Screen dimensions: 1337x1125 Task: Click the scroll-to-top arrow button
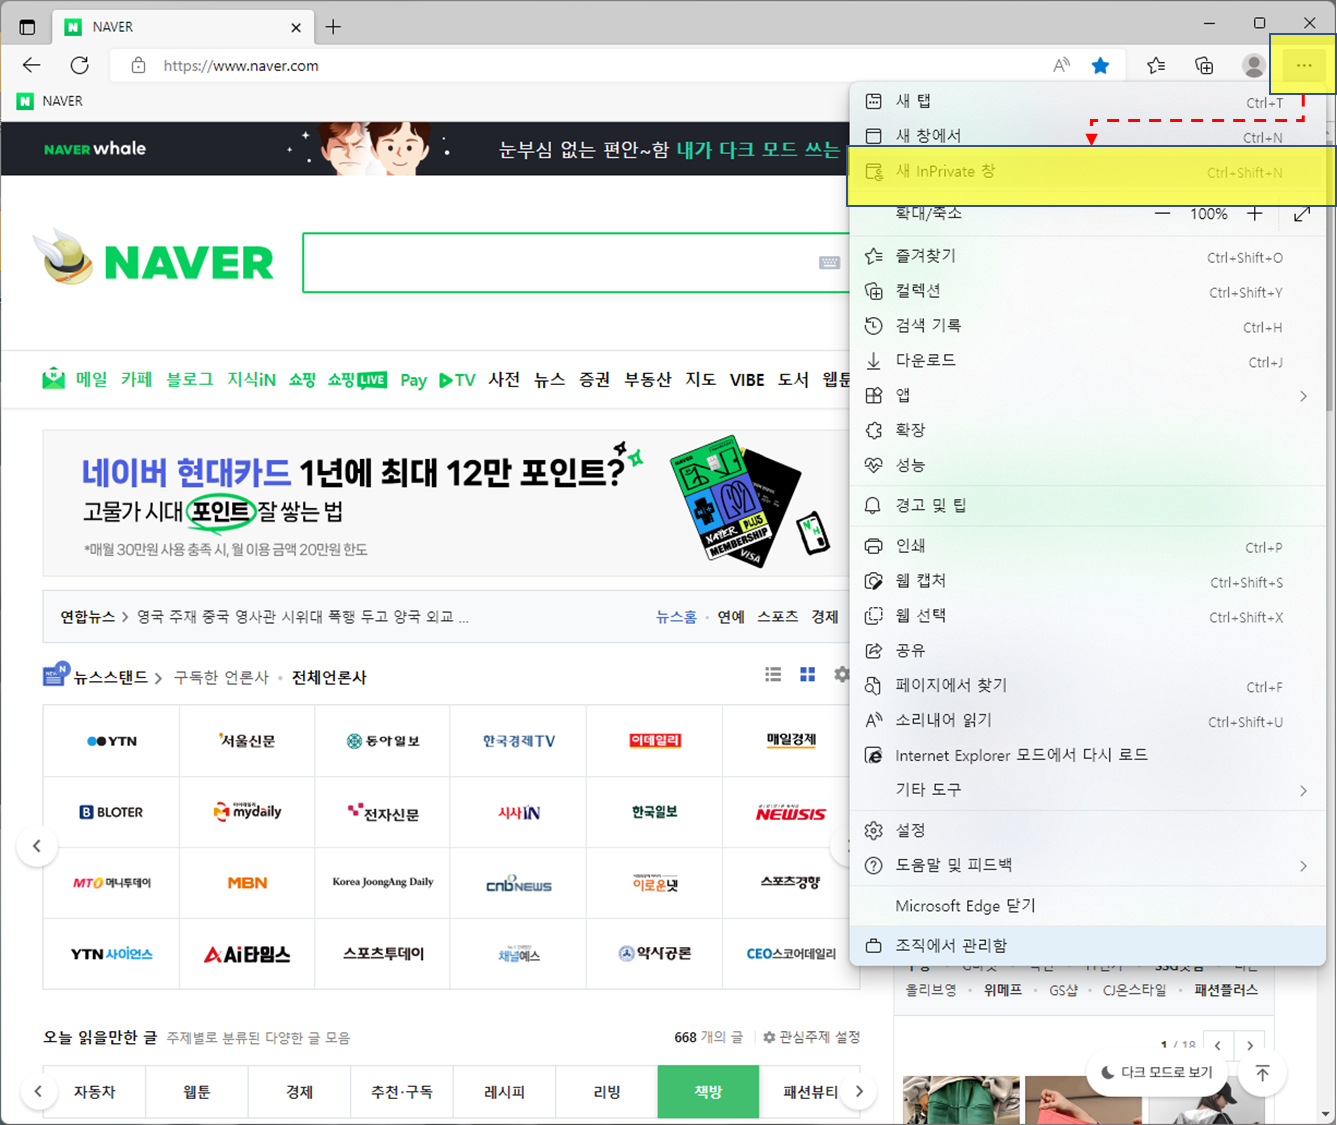tap(1263, 1073)
